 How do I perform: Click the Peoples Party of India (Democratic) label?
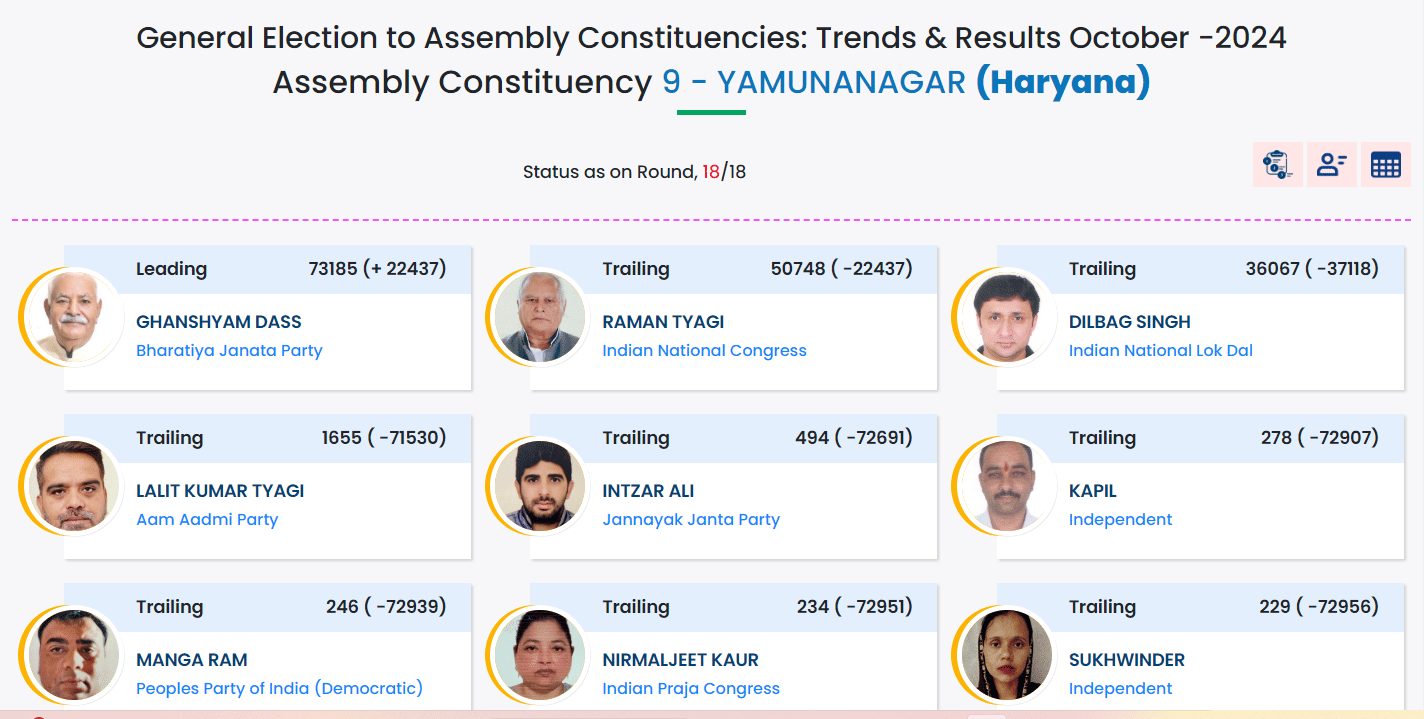(279, 689)
